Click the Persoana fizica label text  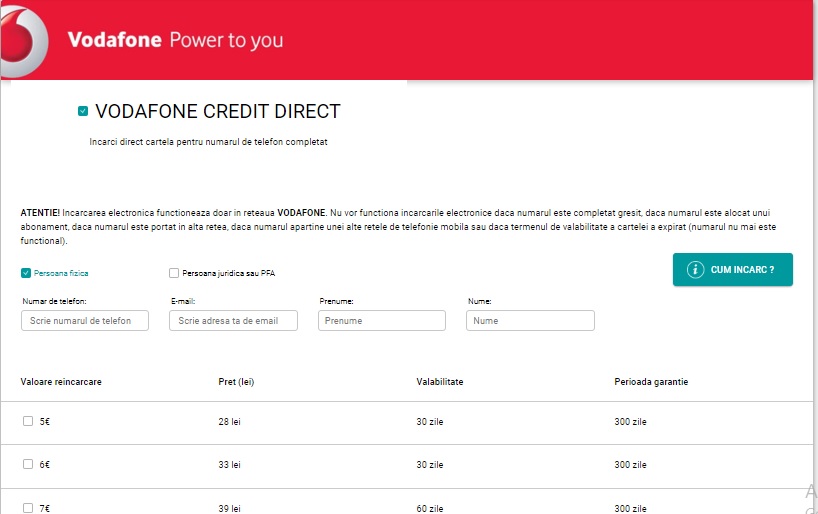click(61, 273)
